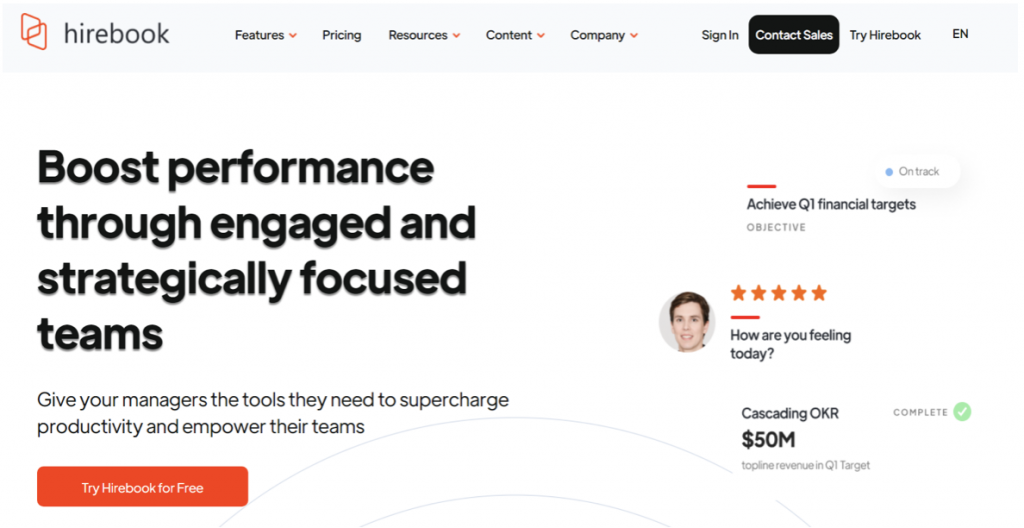Expand the Resources dropdown menu
1024x528 pixels.
424,35
